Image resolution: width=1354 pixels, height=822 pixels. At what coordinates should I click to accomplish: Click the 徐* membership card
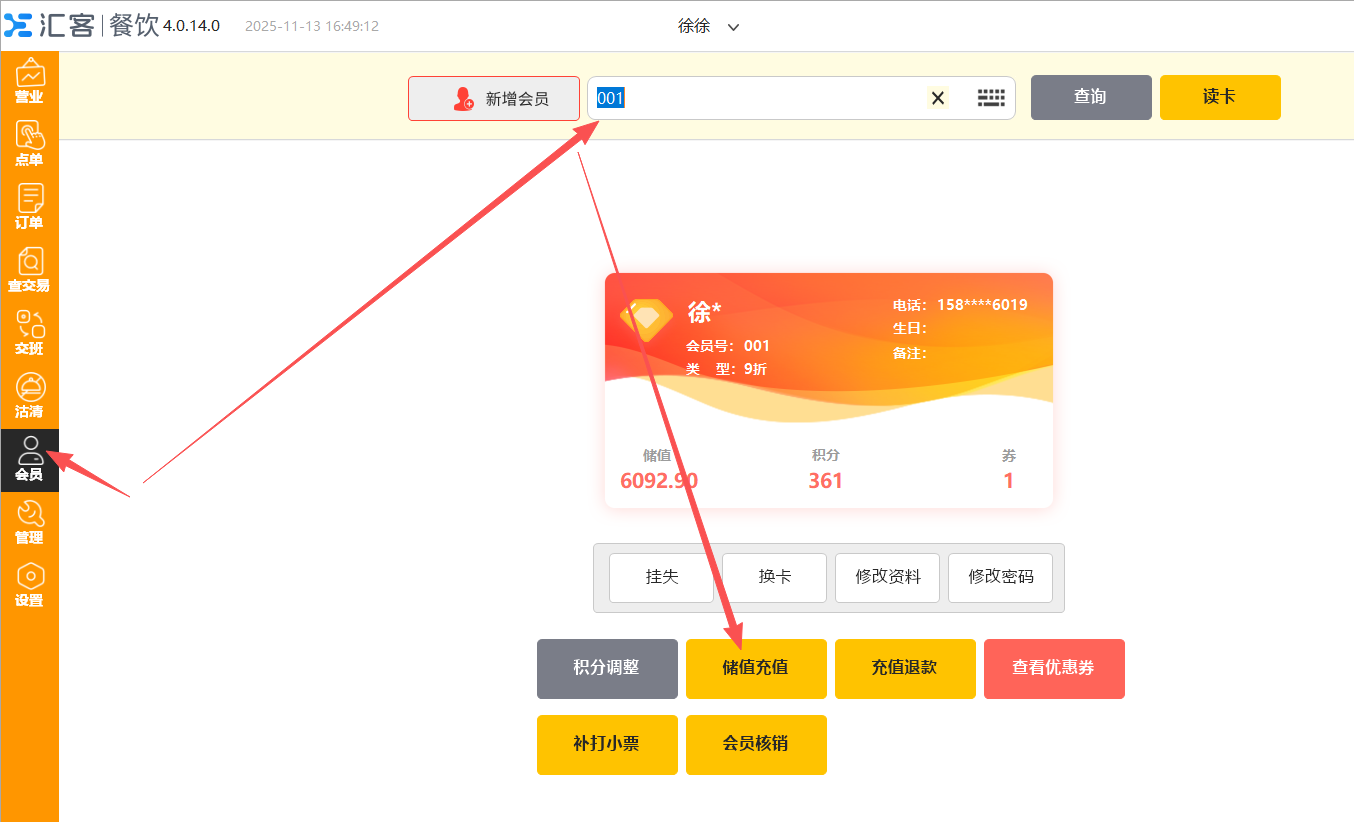(x=828, y=390)
